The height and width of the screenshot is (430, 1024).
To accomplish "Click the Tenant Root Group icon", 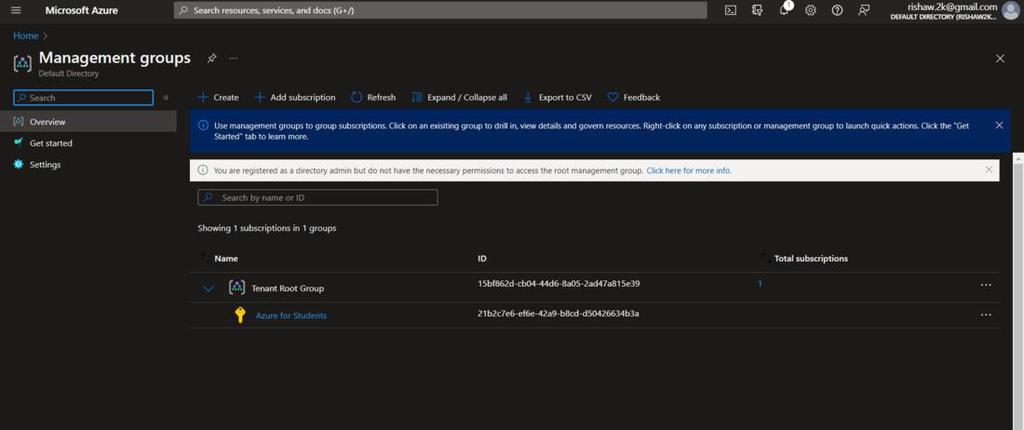I will pyautogui.click(x=236, y=288).
